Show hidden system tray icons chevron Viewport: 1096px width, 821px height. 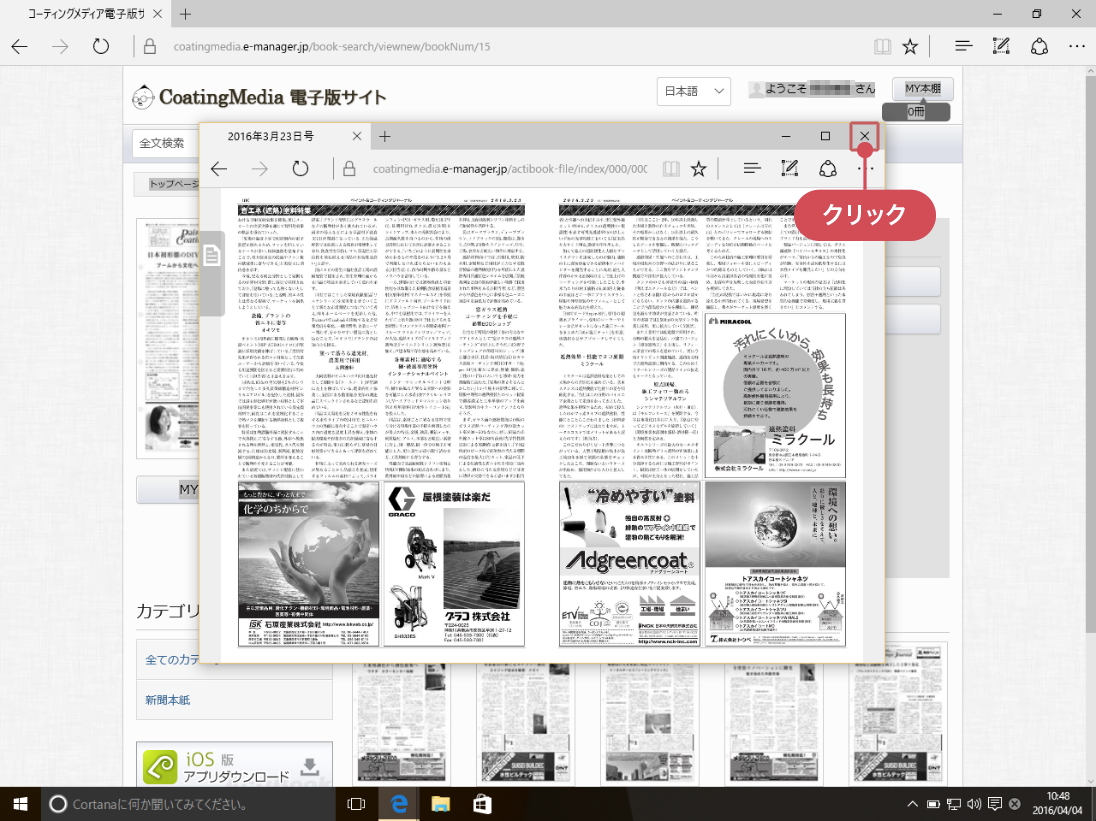(x=912, y=804)
